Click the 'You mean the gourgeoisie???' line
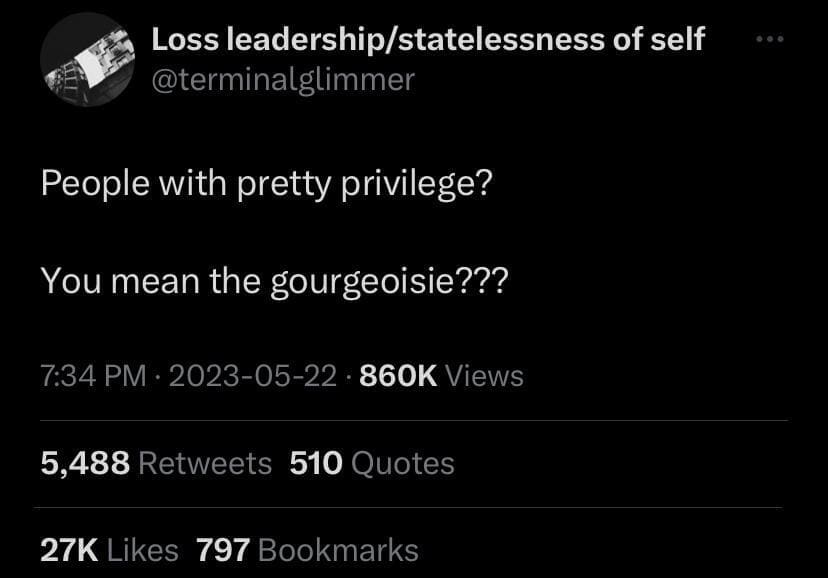 coord(274,281)
